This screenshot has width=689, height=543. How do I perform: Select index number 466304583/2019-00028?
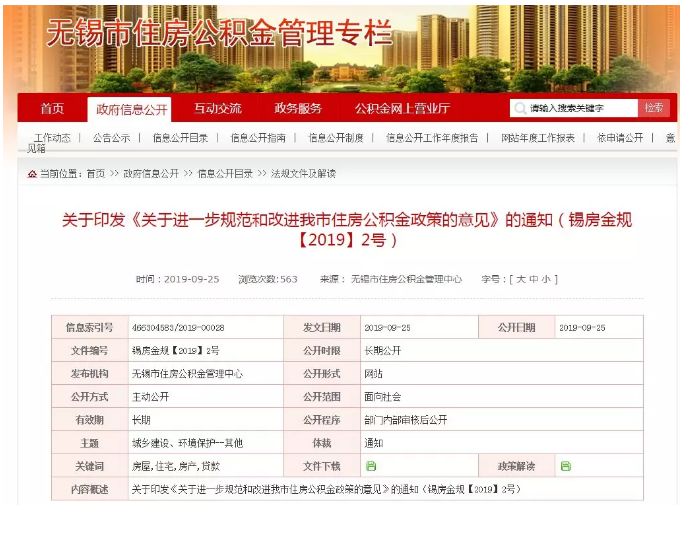click(x=178, y=328)
